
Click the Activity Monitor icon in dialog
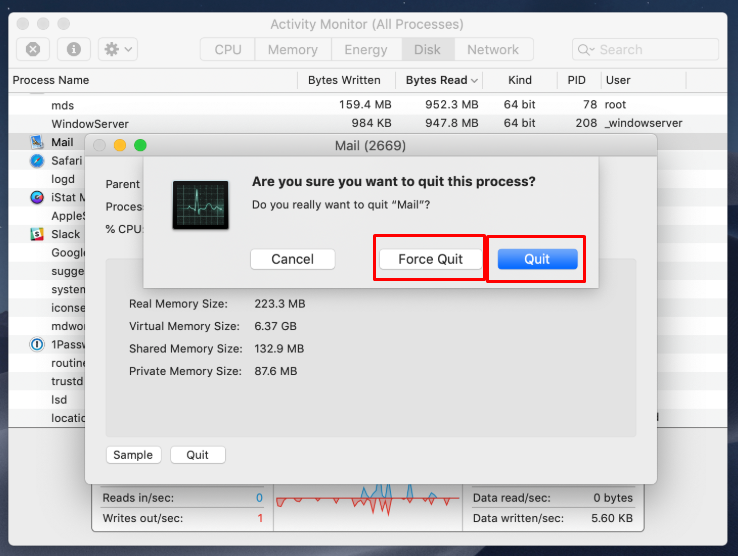click(201, 205)
